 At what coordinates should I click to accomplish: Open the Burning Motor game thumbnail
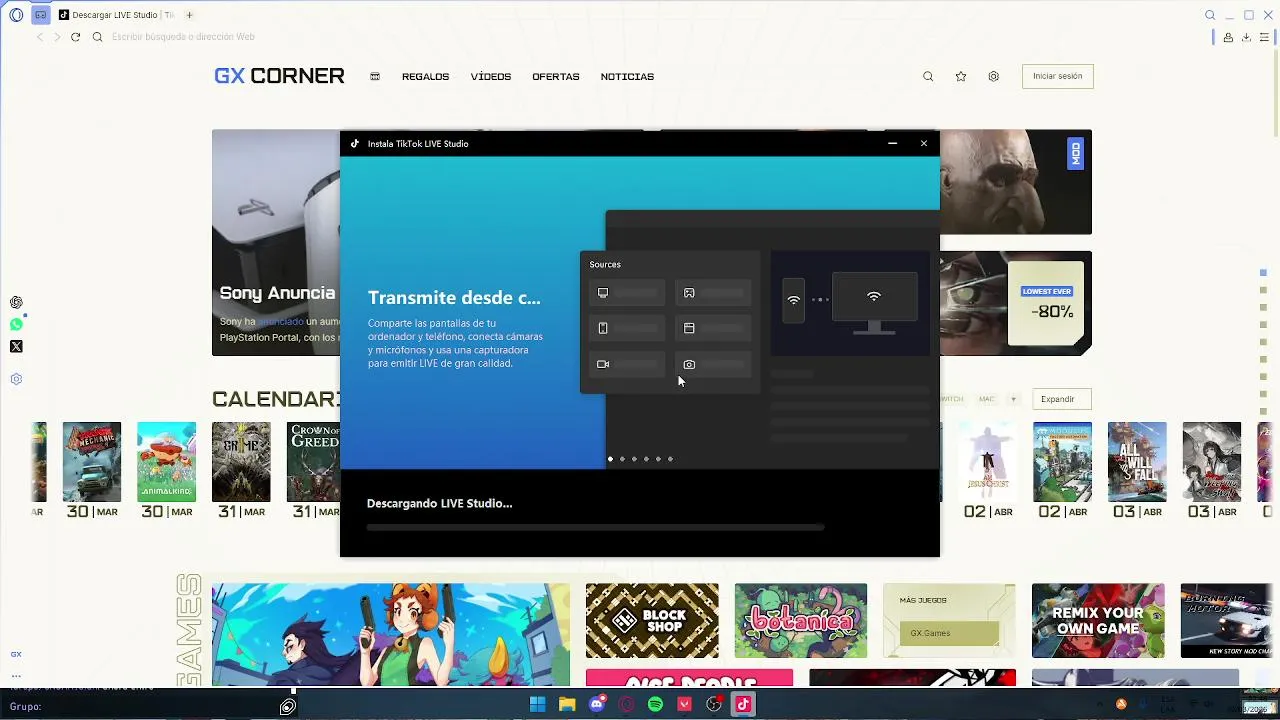tap(1227, 621)
